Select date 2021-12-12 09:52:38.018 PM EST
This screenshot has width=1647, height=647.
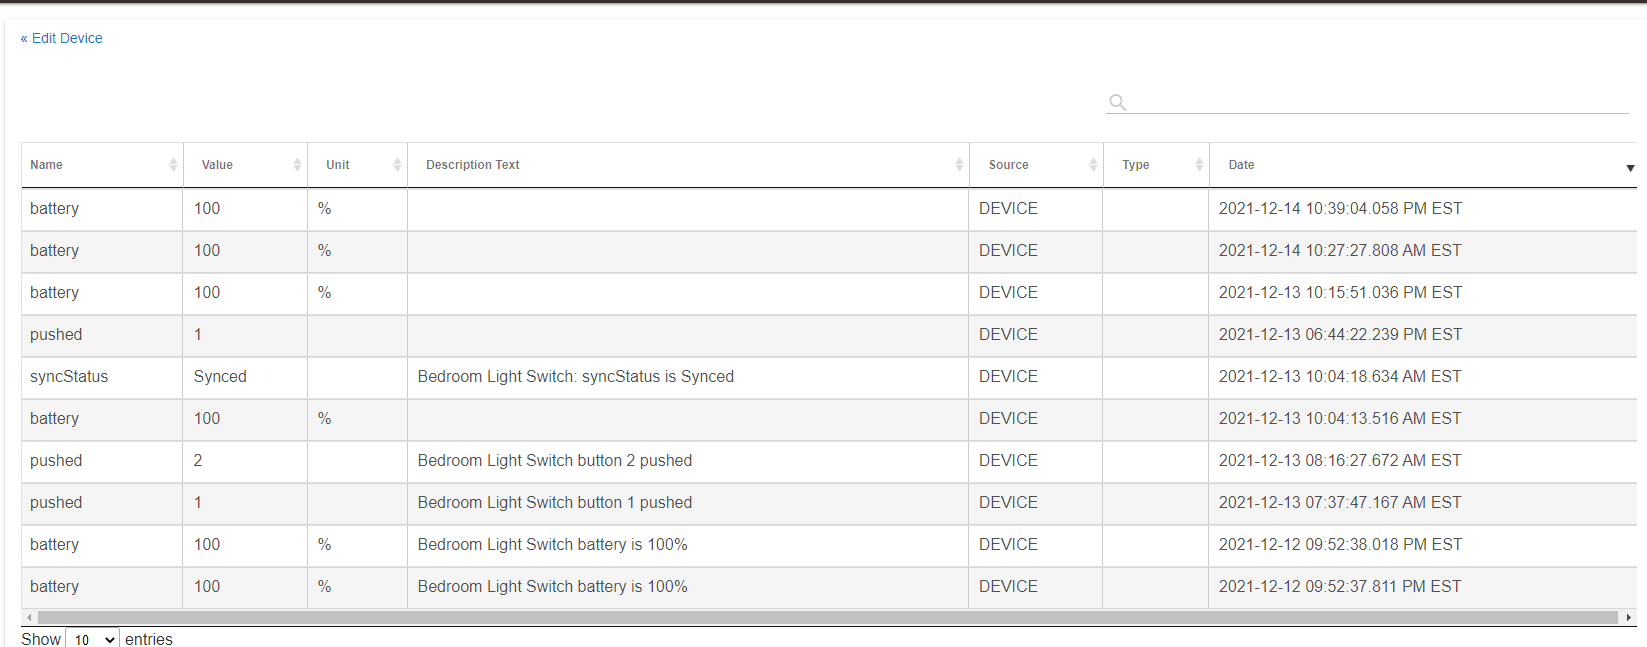pyautogui.click(x=1340, y=545)
